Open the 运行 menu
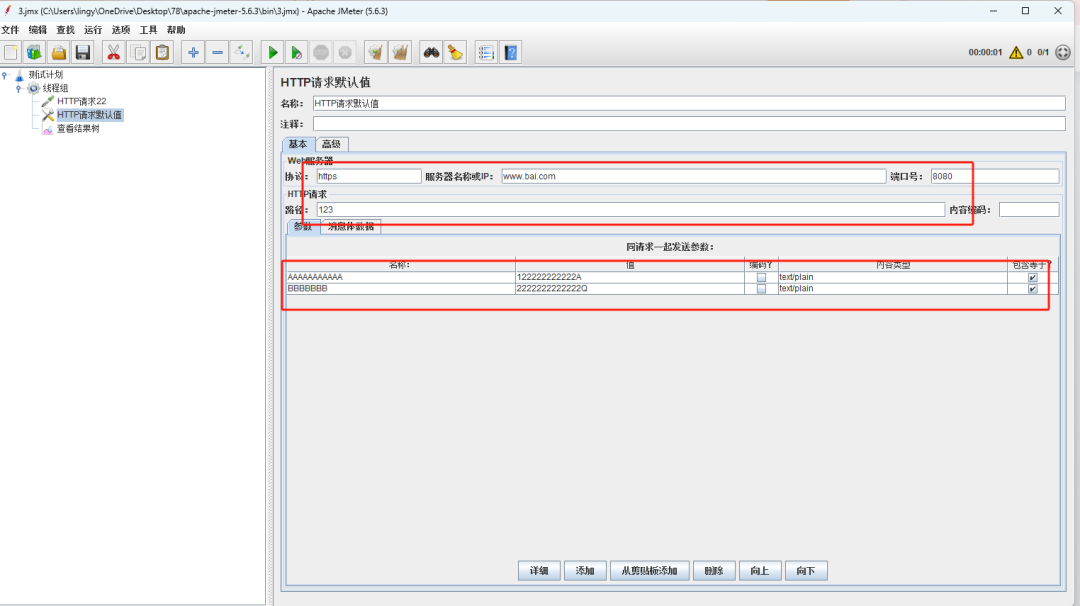This screenshot has width=1080, height=606. 93,30
